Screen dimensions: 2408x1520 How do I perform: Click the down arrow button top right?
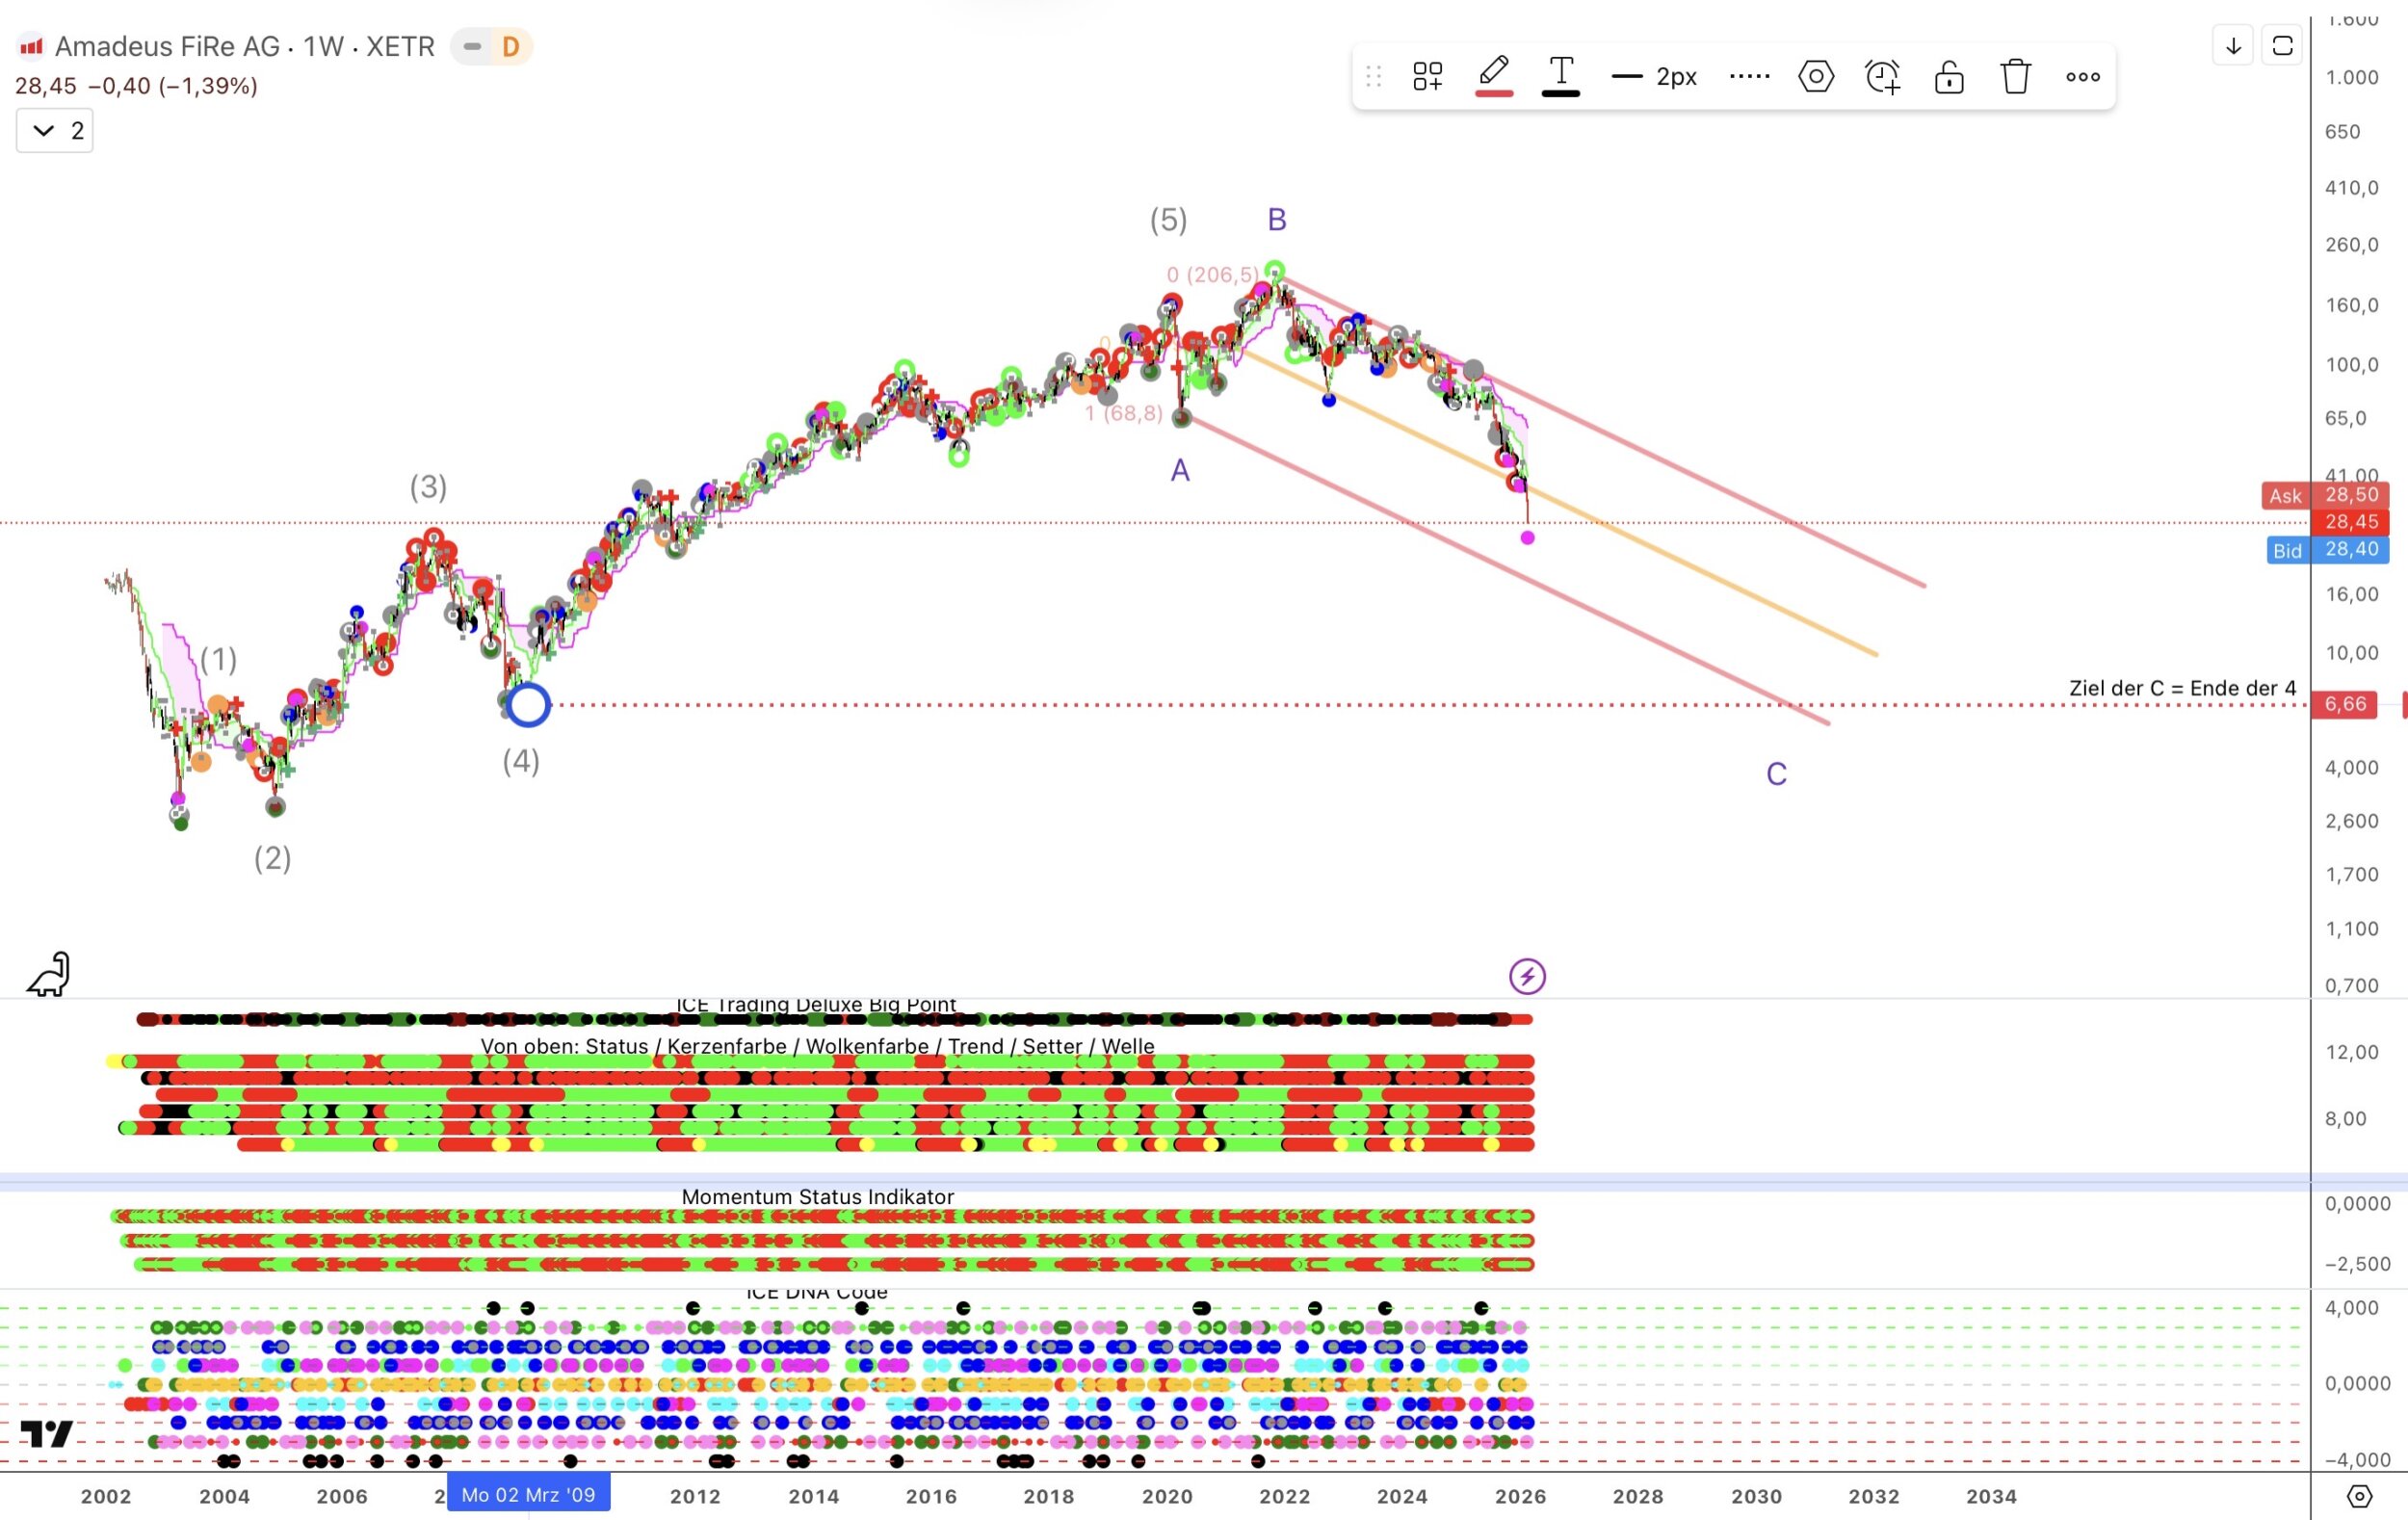pos(2233,46)
